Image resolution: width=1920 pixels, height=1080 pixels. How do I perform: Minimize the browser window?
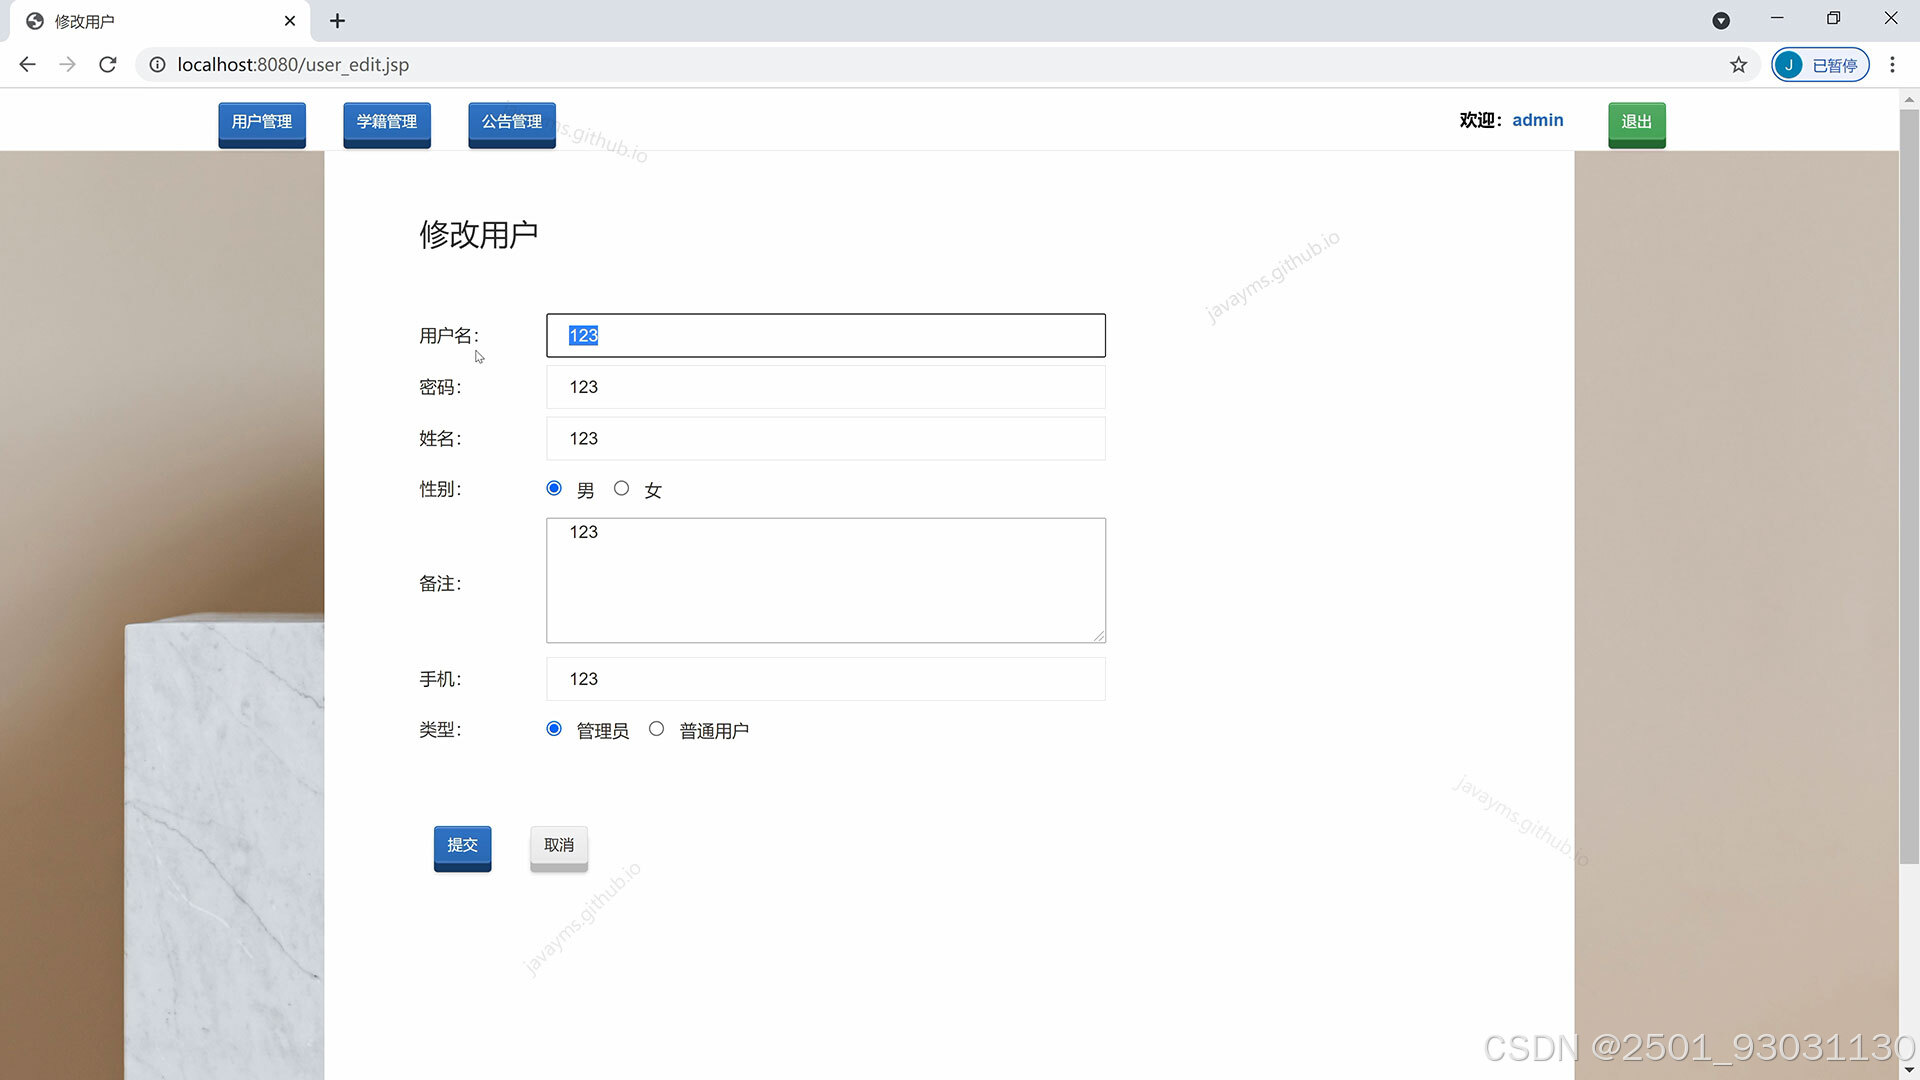pyautogui.click(x=1777, y=18)
